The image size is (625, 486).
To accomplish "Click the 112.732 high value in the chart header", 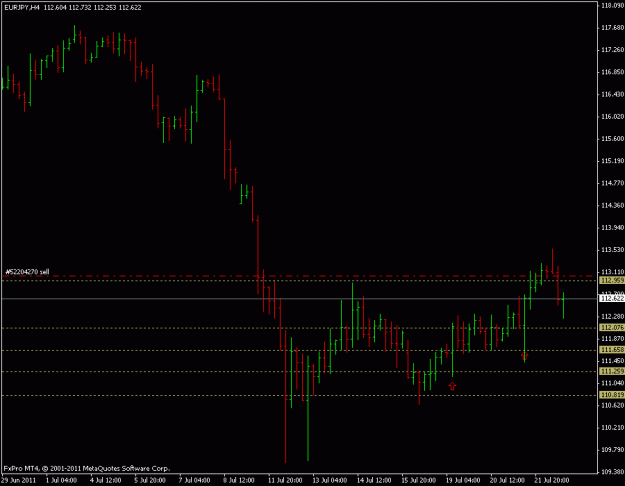I will [x=80, y=8].
